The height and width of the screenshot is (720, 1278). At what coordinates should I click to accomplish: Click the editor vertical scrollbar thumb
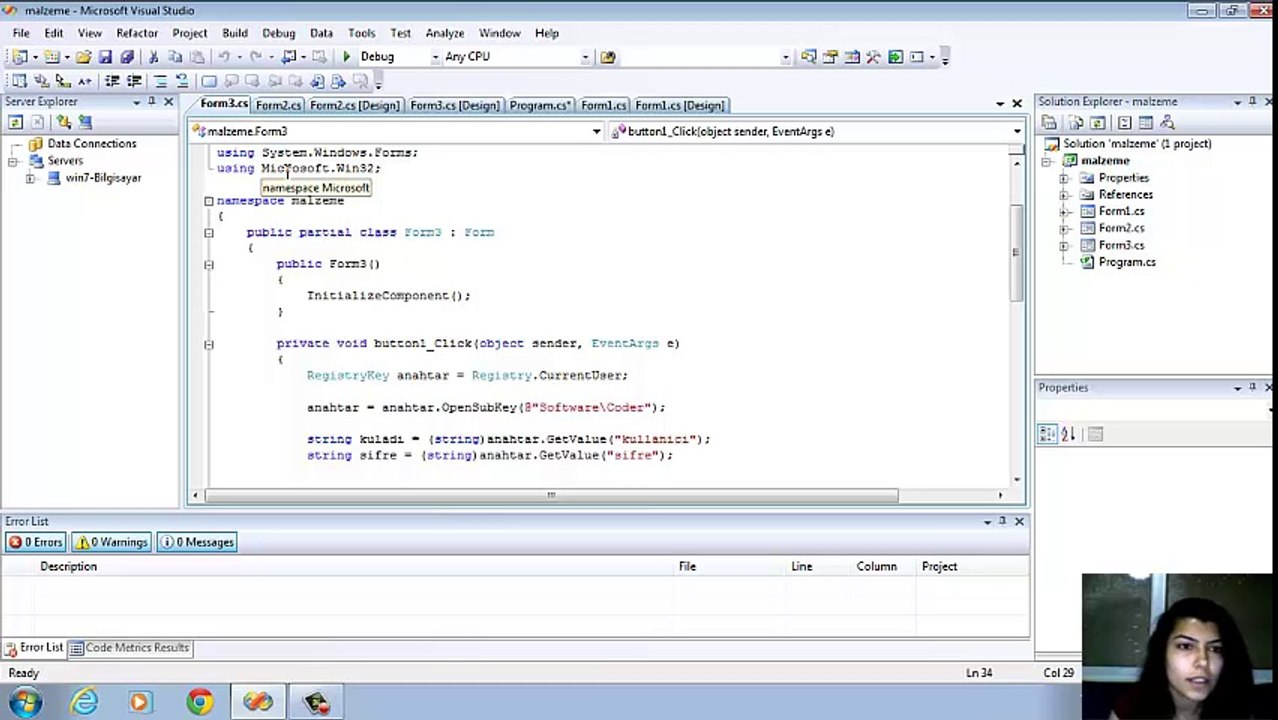(x=1017, y=252)
